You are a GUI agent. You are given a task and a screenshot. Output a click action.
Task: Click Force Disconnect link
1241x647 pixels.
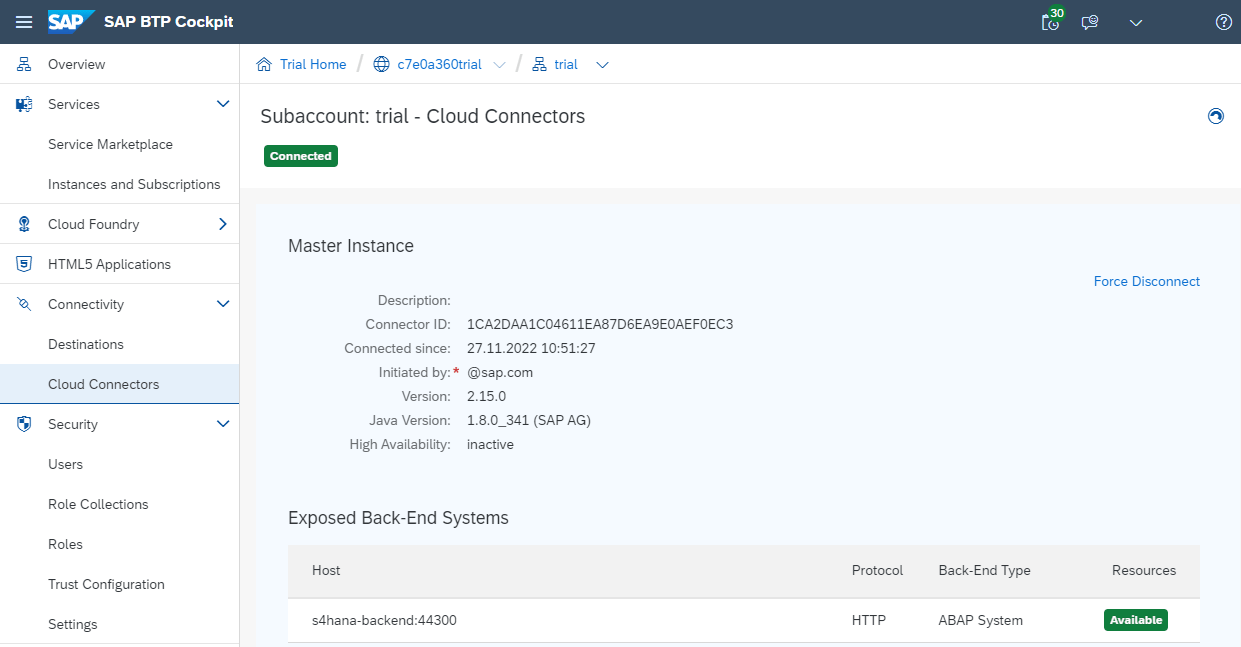point(1147,281)
